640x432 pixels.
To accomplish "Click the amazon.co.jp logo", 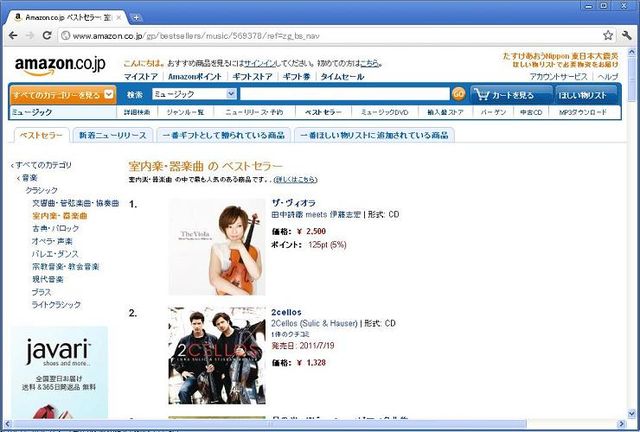I will click(60, 66).
